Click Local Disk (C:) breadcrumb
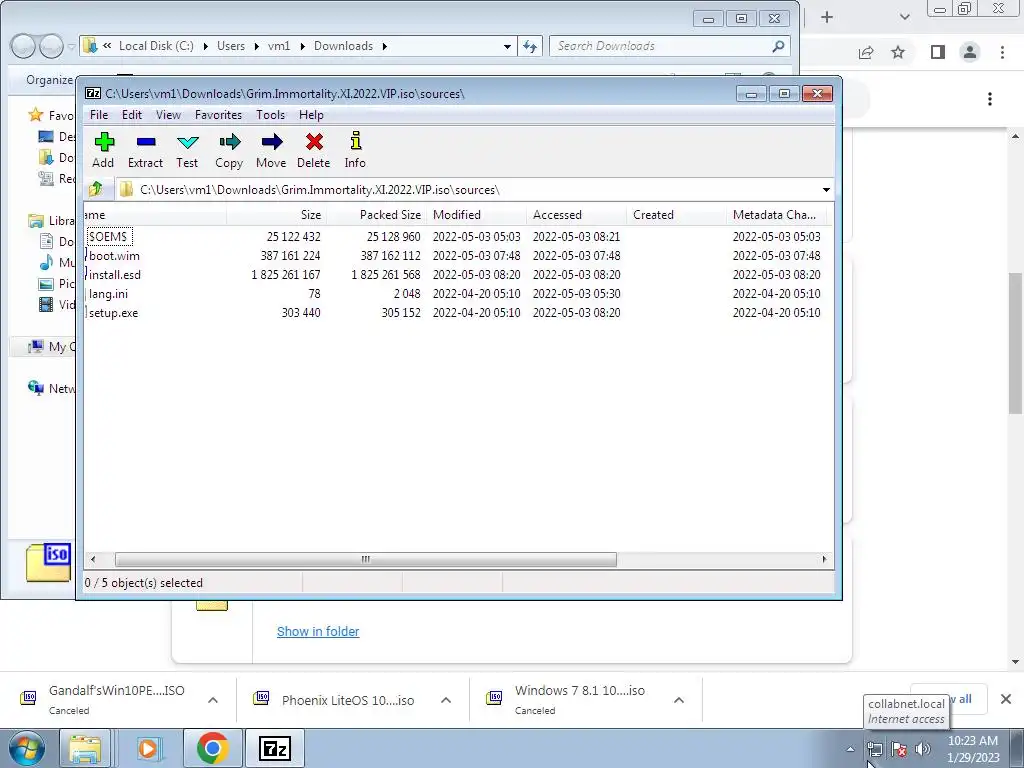The image size is (1024, 768). (x=156, y=46)
